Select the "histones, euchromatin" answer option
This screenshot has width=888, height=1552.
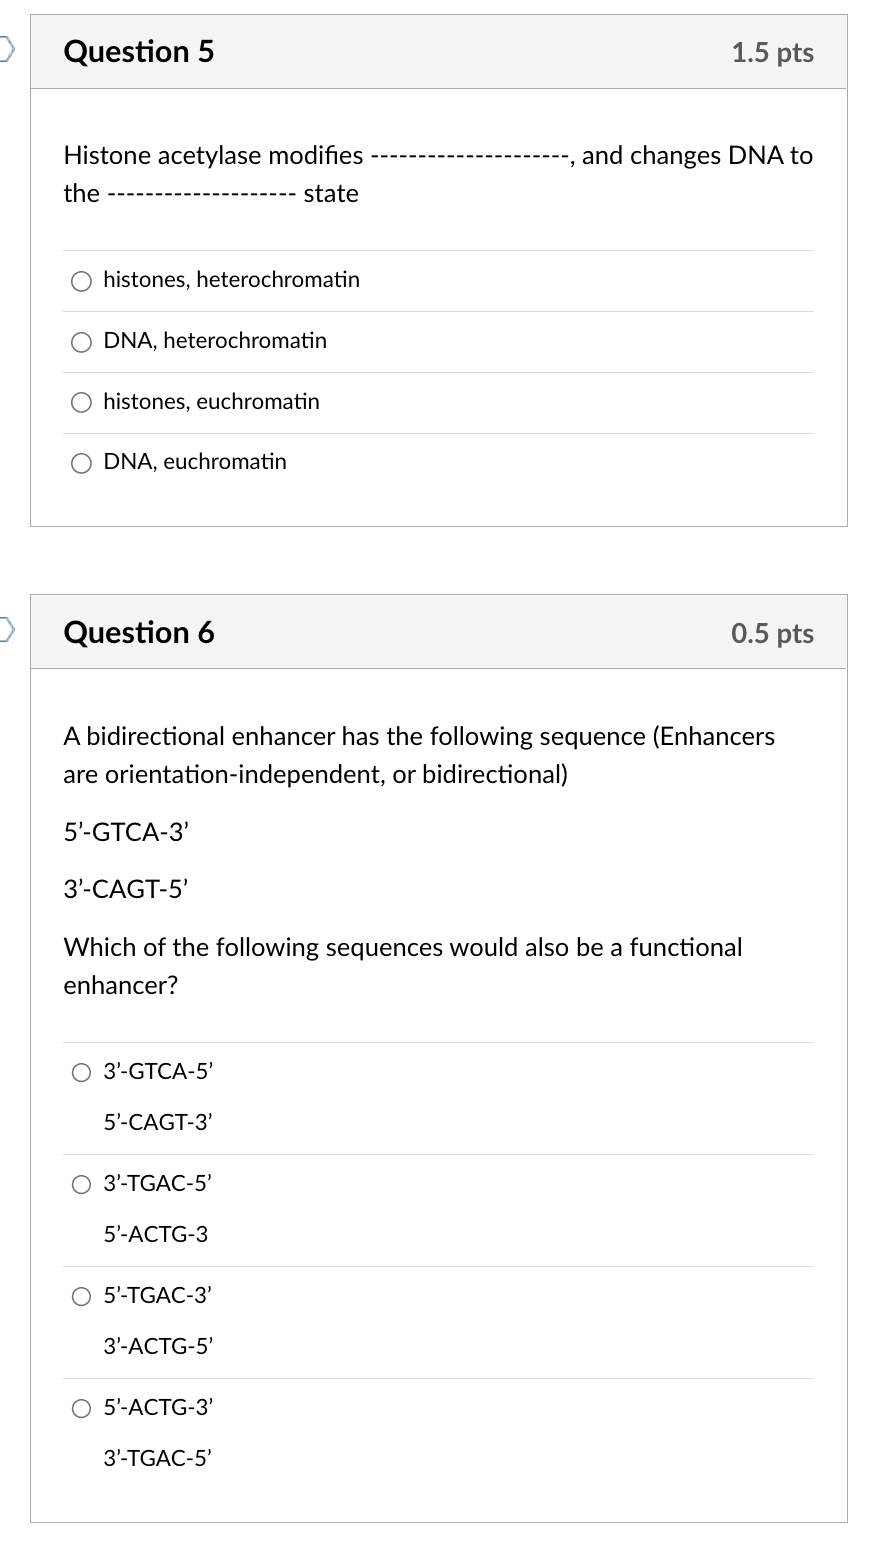click(81, 403)
